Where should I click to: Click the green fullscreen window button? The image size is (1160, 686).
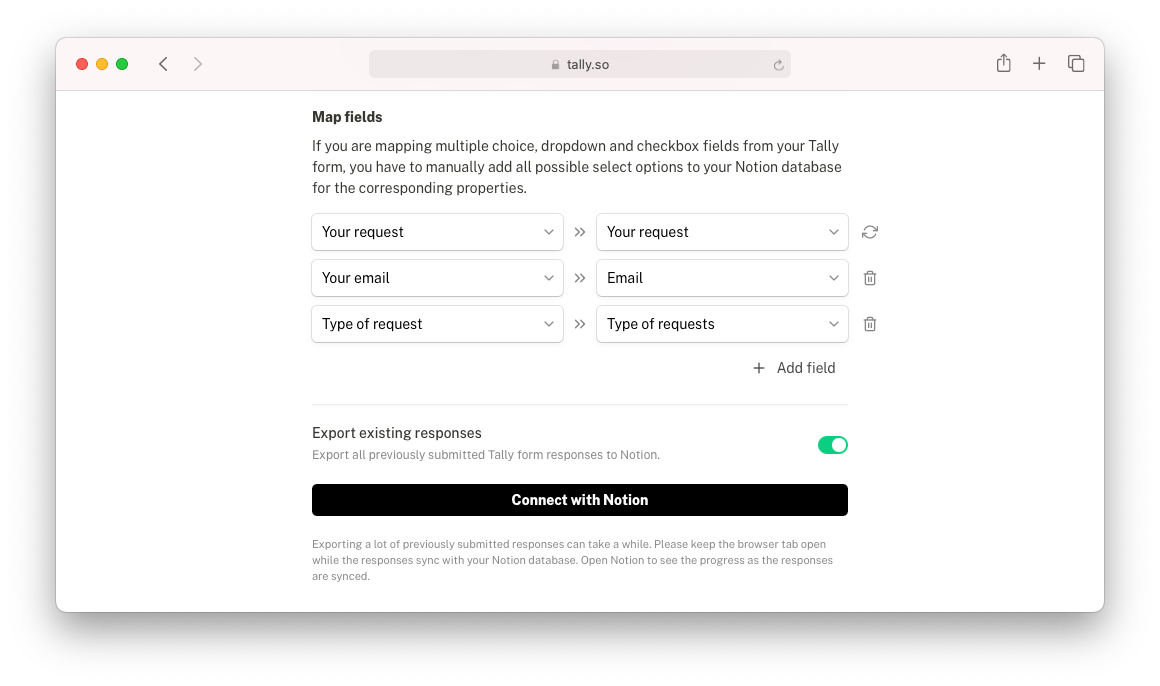pyautogui.click(x=122, y=64)
